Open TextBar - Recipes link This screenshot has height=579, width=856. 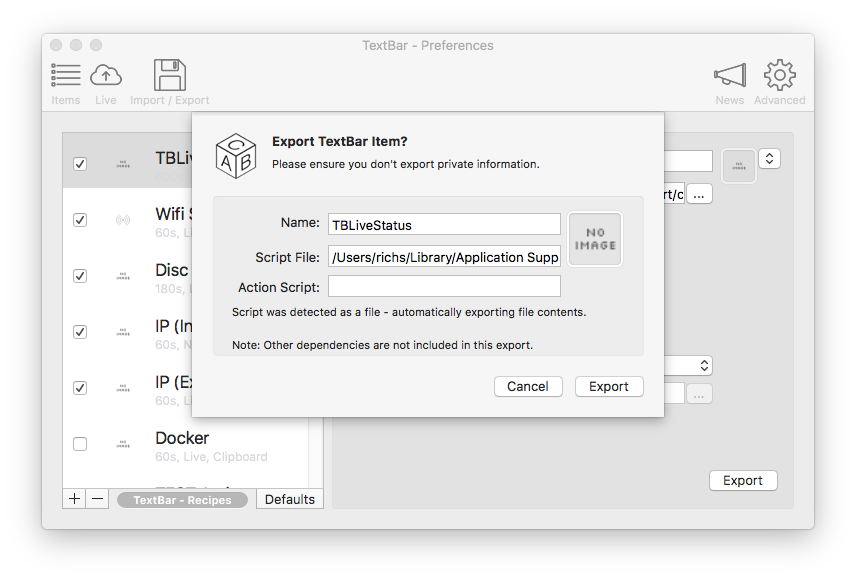pyautogui.click(x=182, y=500)
